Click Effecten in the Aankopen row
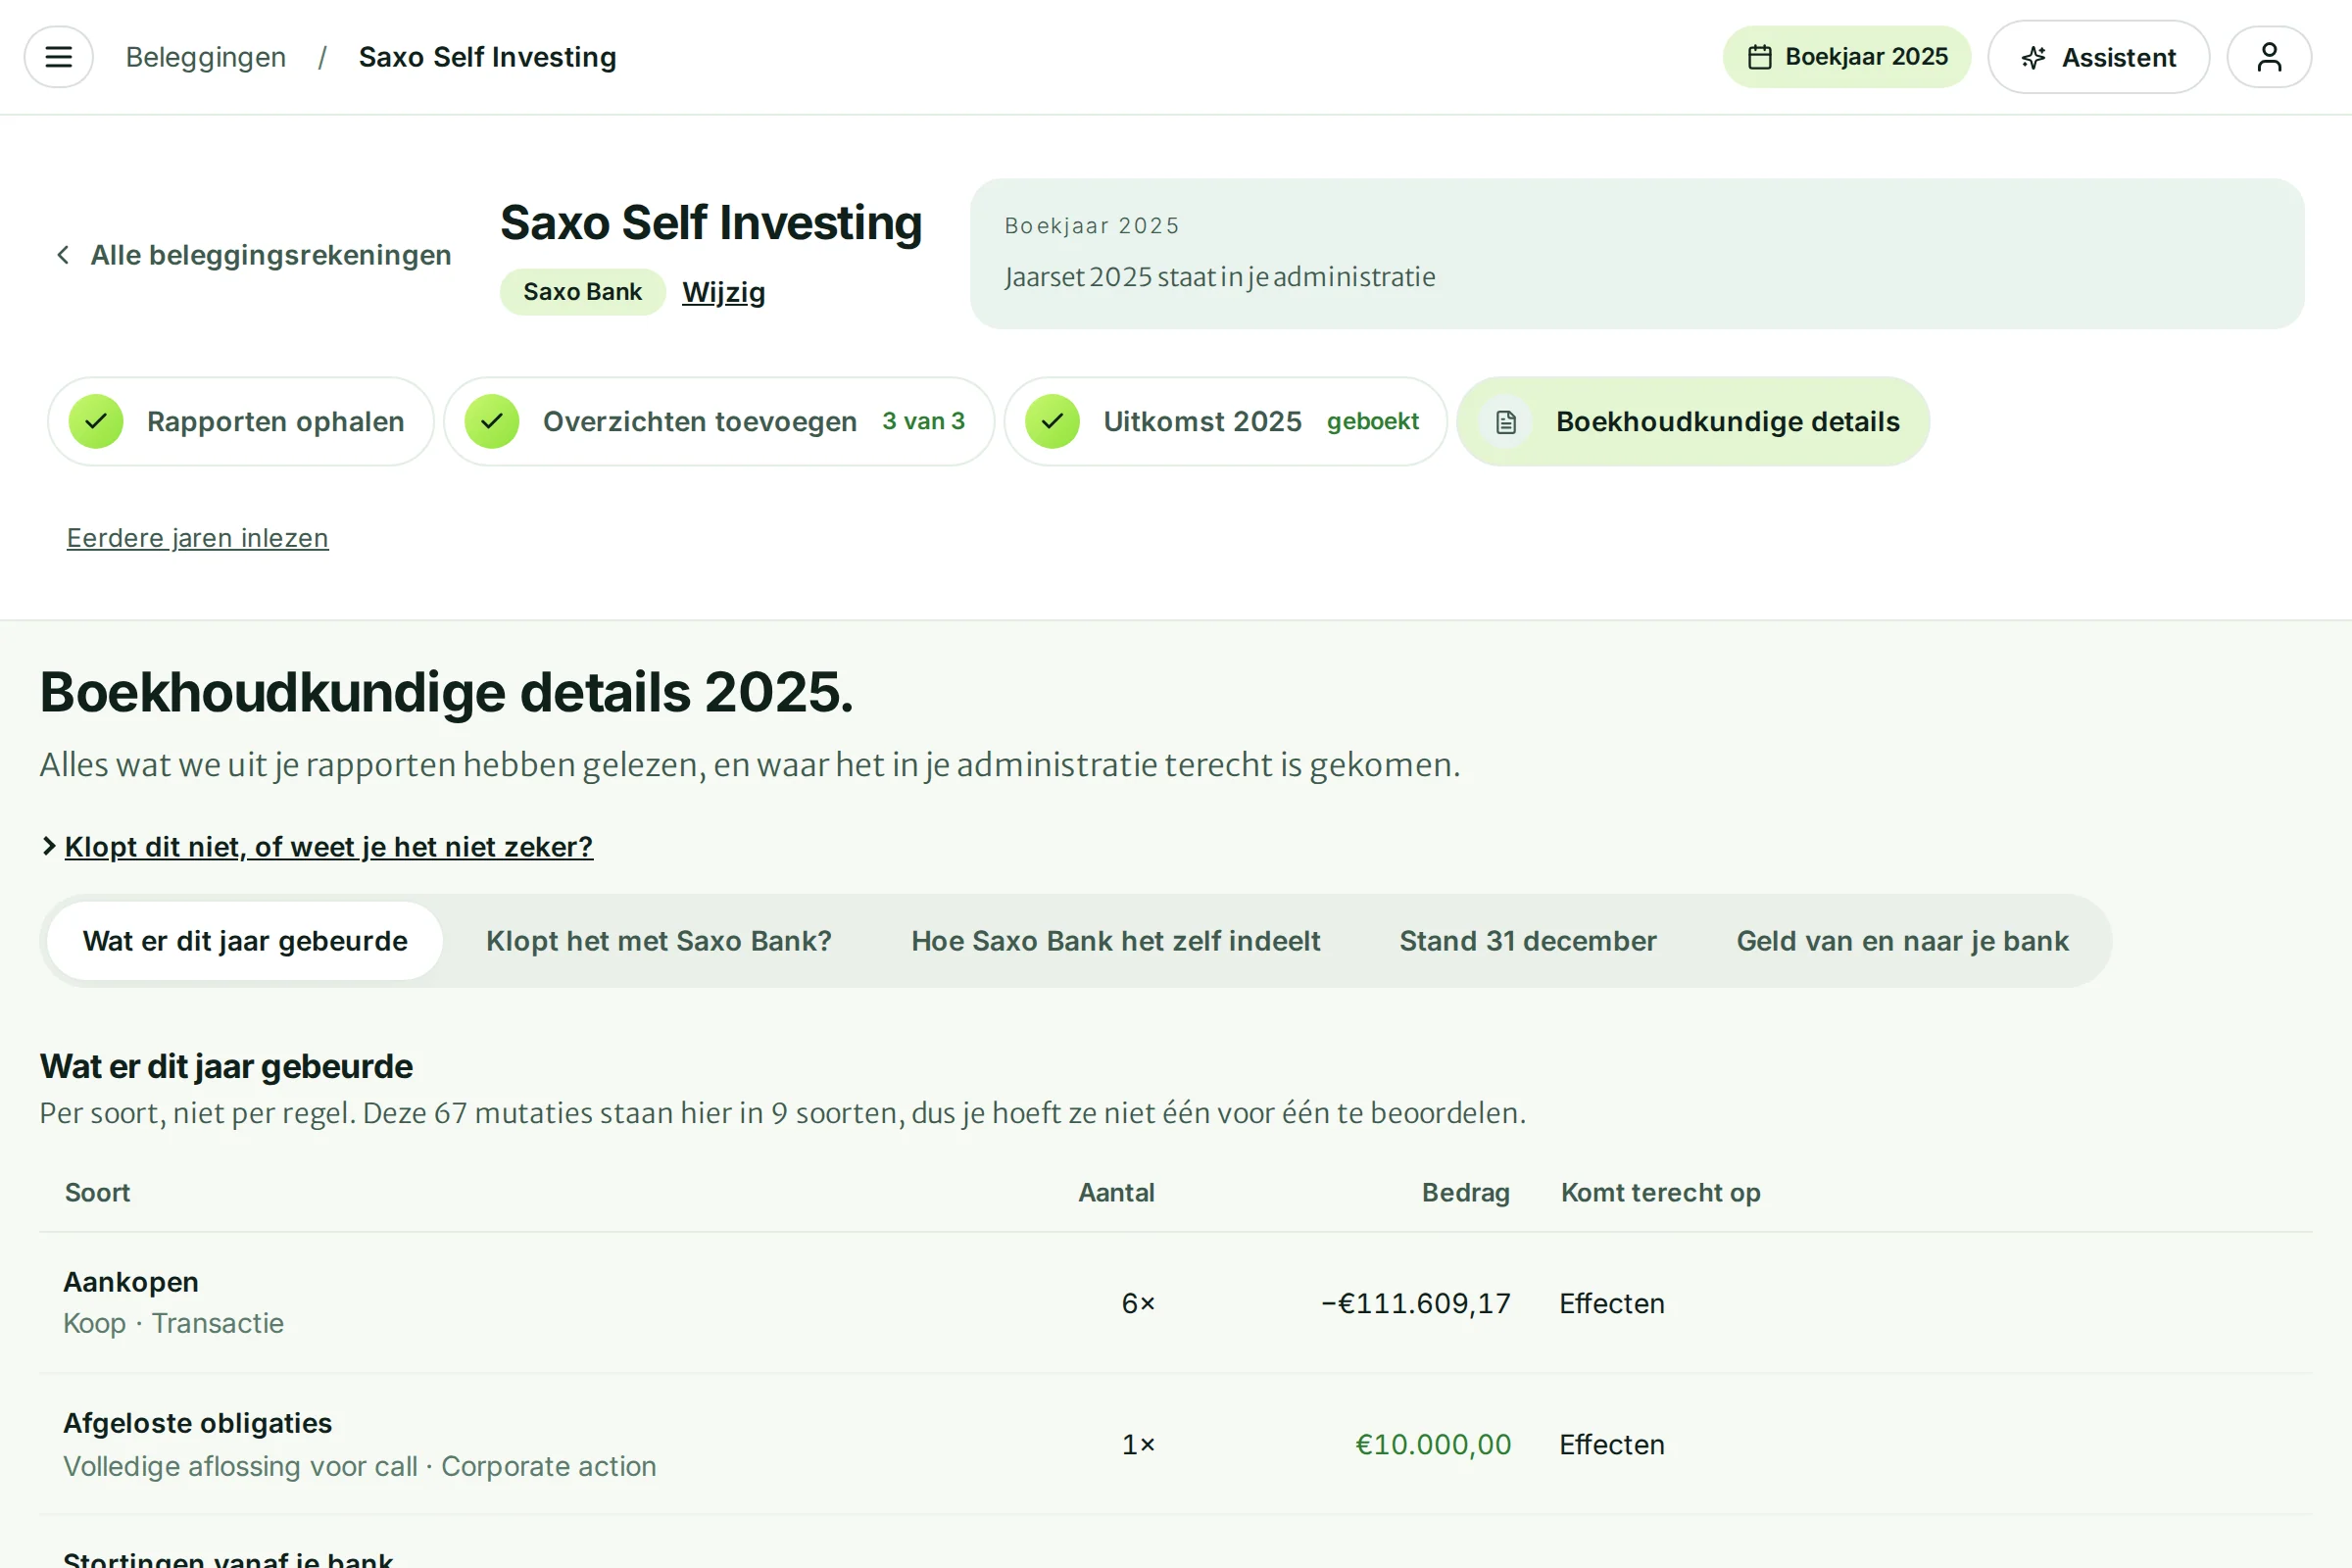The height and width of the screenshot is (1568, 2352). (1612, 1303)
